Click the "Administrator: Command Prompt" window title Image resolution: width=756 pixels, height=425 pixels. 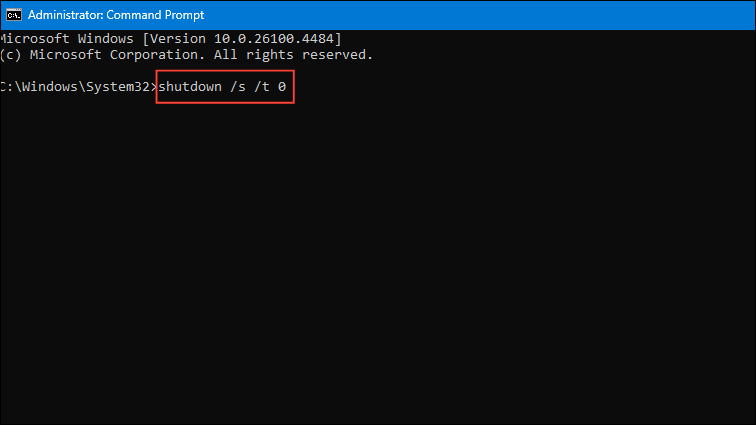[x=116, y=15]
